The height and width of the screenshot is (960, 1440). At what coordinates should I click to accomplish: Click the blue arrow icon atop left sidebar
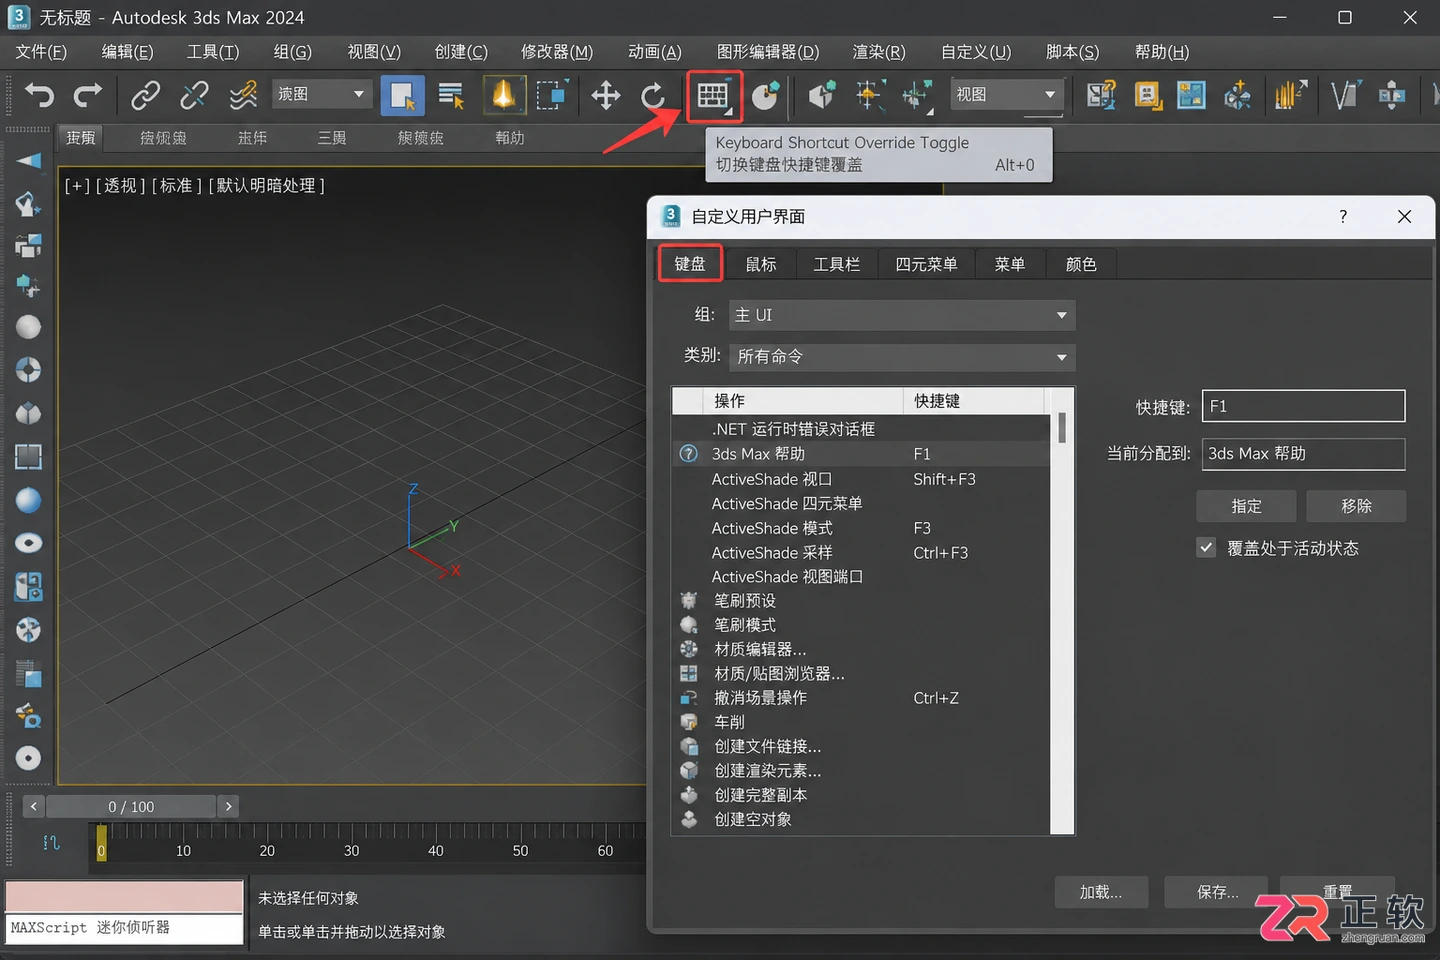click(29, 161)
